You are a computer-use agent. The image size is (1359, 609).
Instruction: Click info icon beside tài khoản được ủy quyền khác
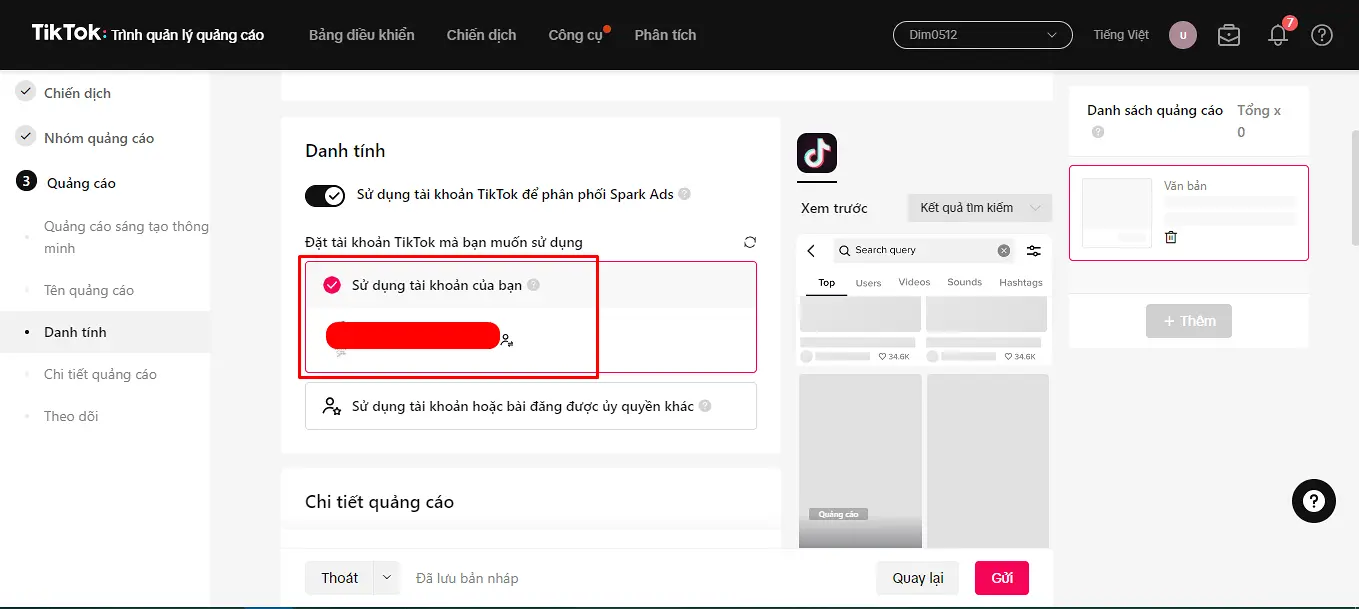pyautogui.click(x=705, y=406)
